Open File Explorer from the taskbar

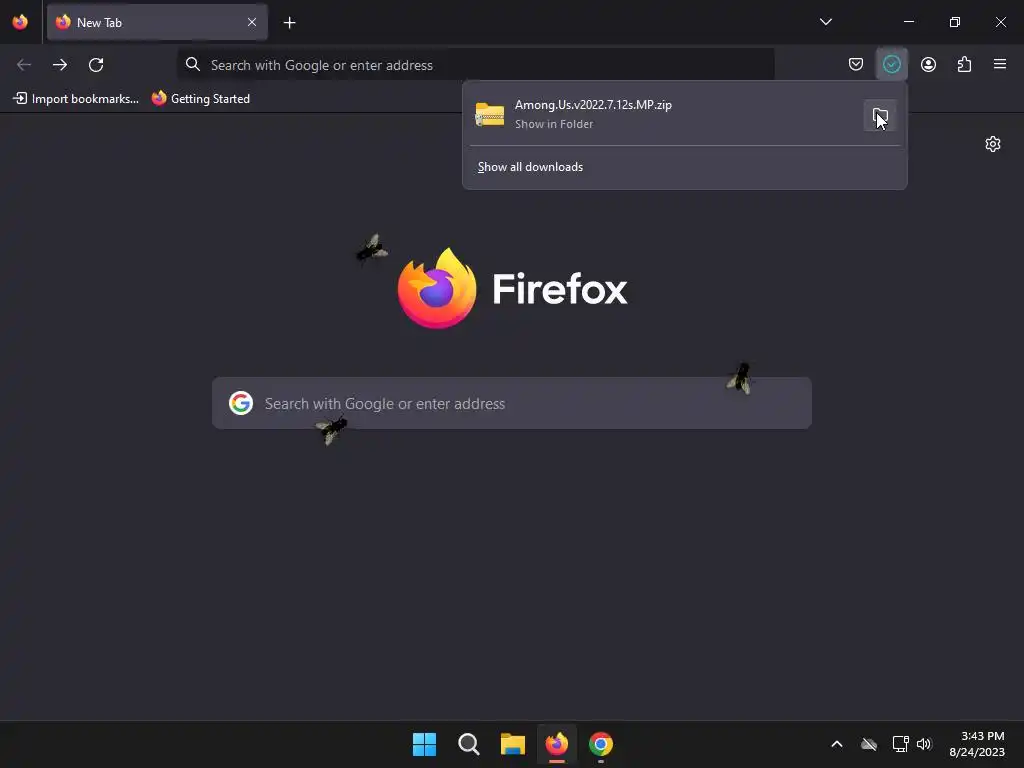point(513,744)
